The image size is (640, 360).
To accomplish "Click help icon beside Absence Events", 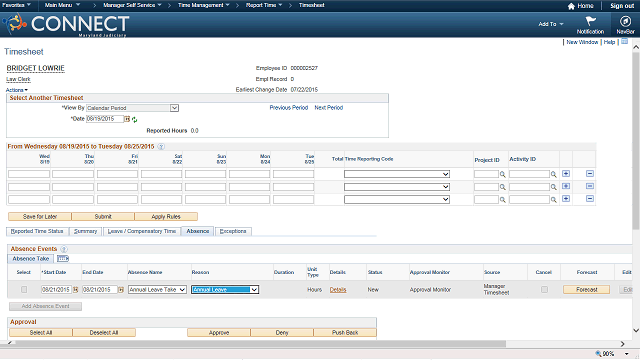I will pos(64,249).
